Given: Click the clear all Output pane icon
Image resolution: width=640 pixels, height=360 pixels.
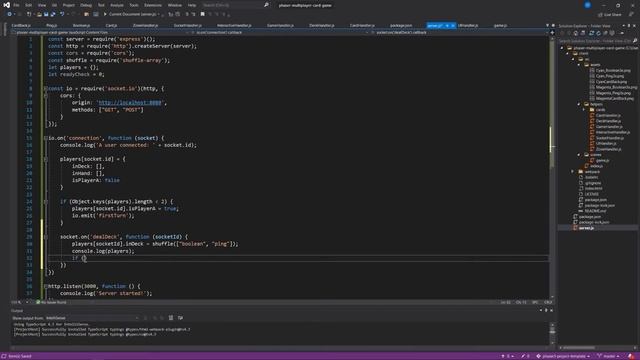Looking at the screenshot, I should pos(171,318).
